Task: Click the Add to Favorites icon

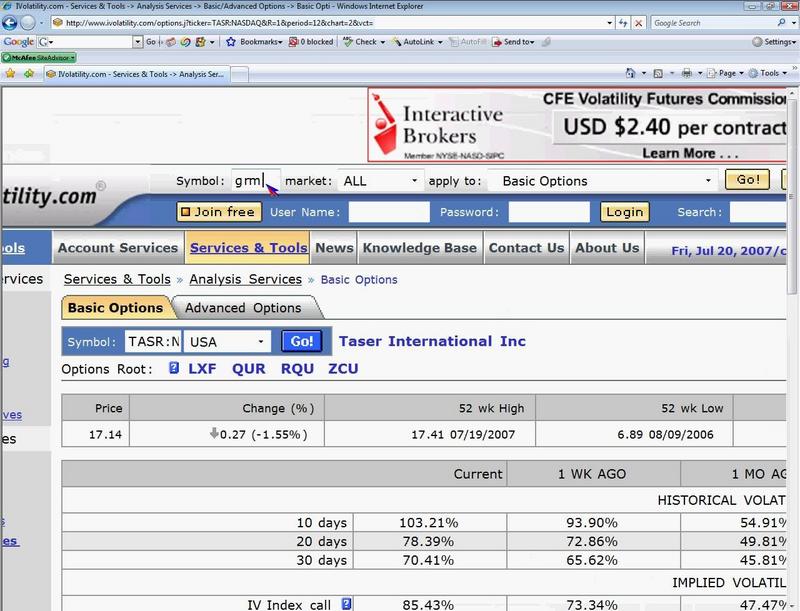Action: click(x=29, y=74)
